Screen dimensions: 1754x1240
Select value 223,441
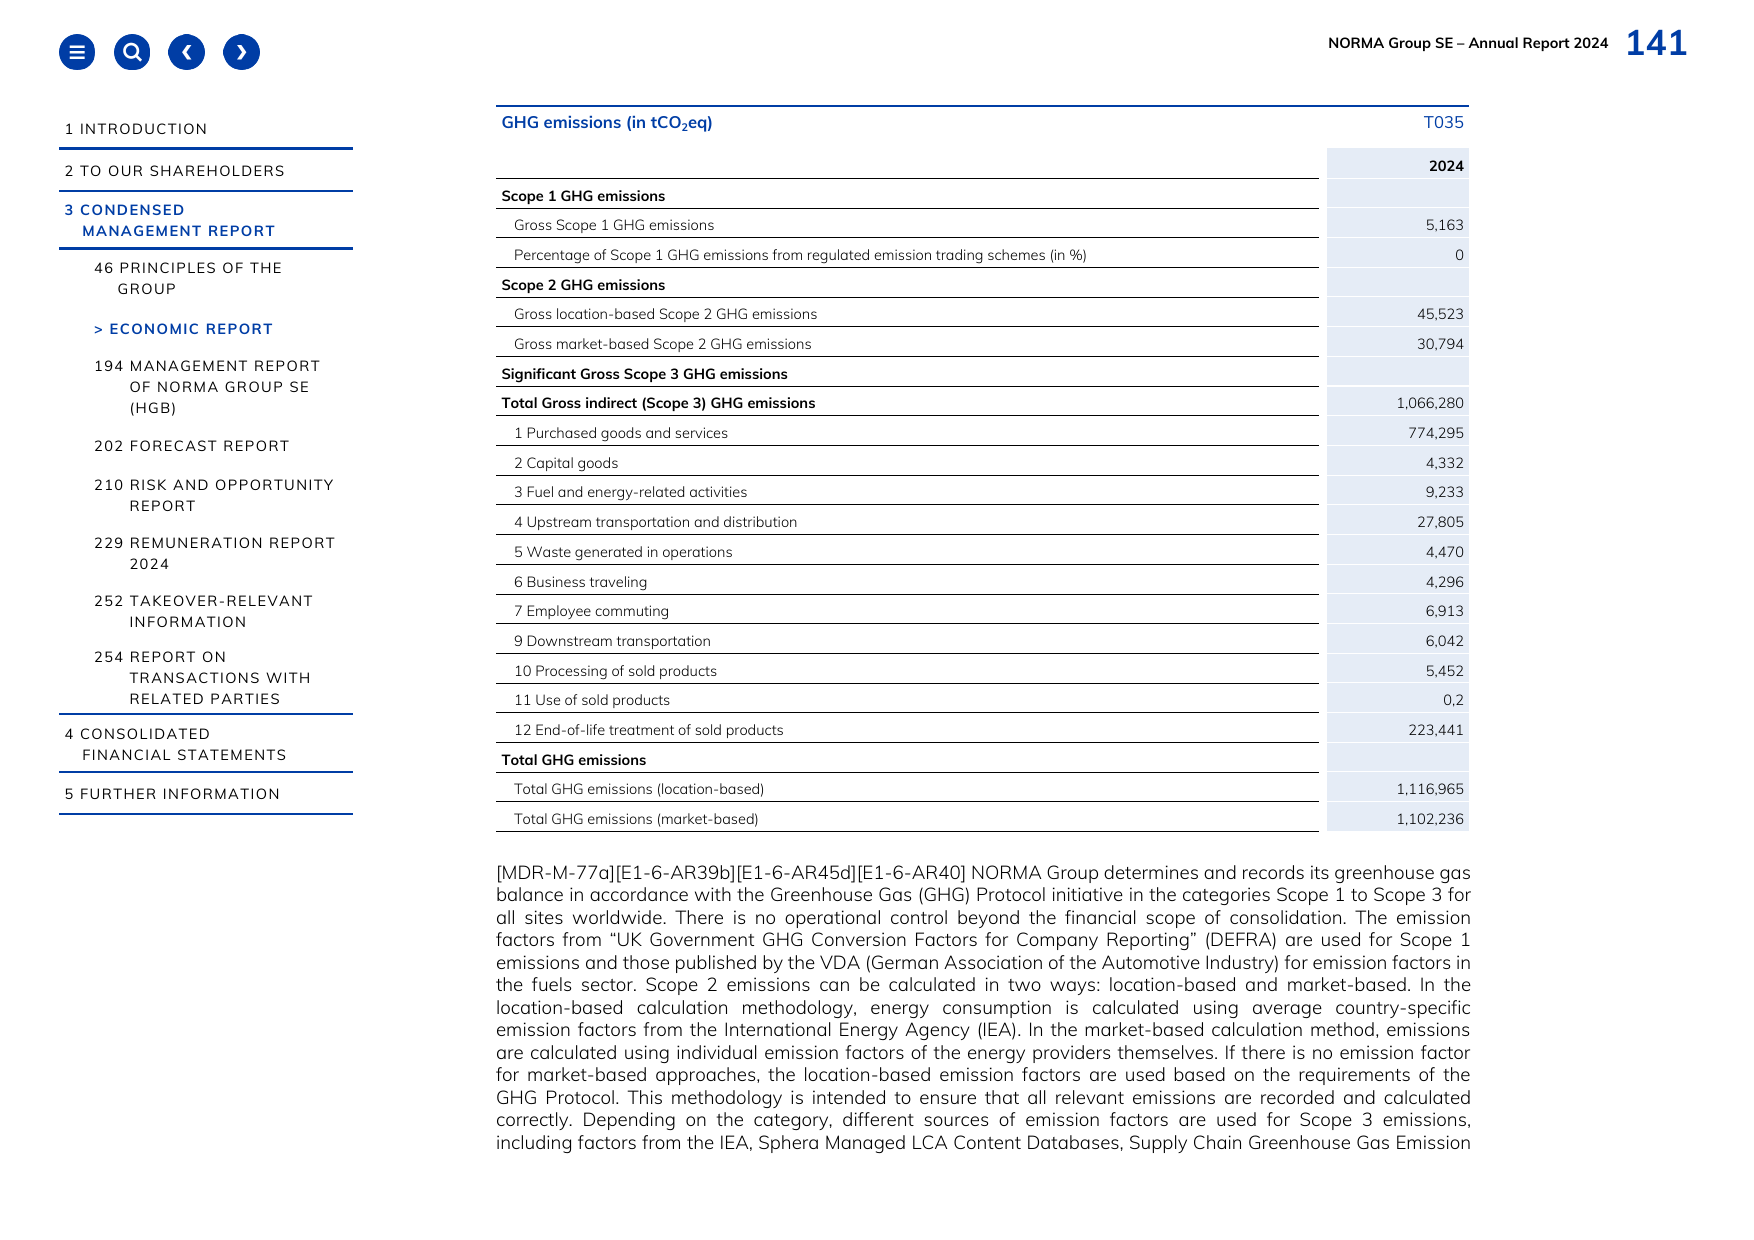(1436, 730)
